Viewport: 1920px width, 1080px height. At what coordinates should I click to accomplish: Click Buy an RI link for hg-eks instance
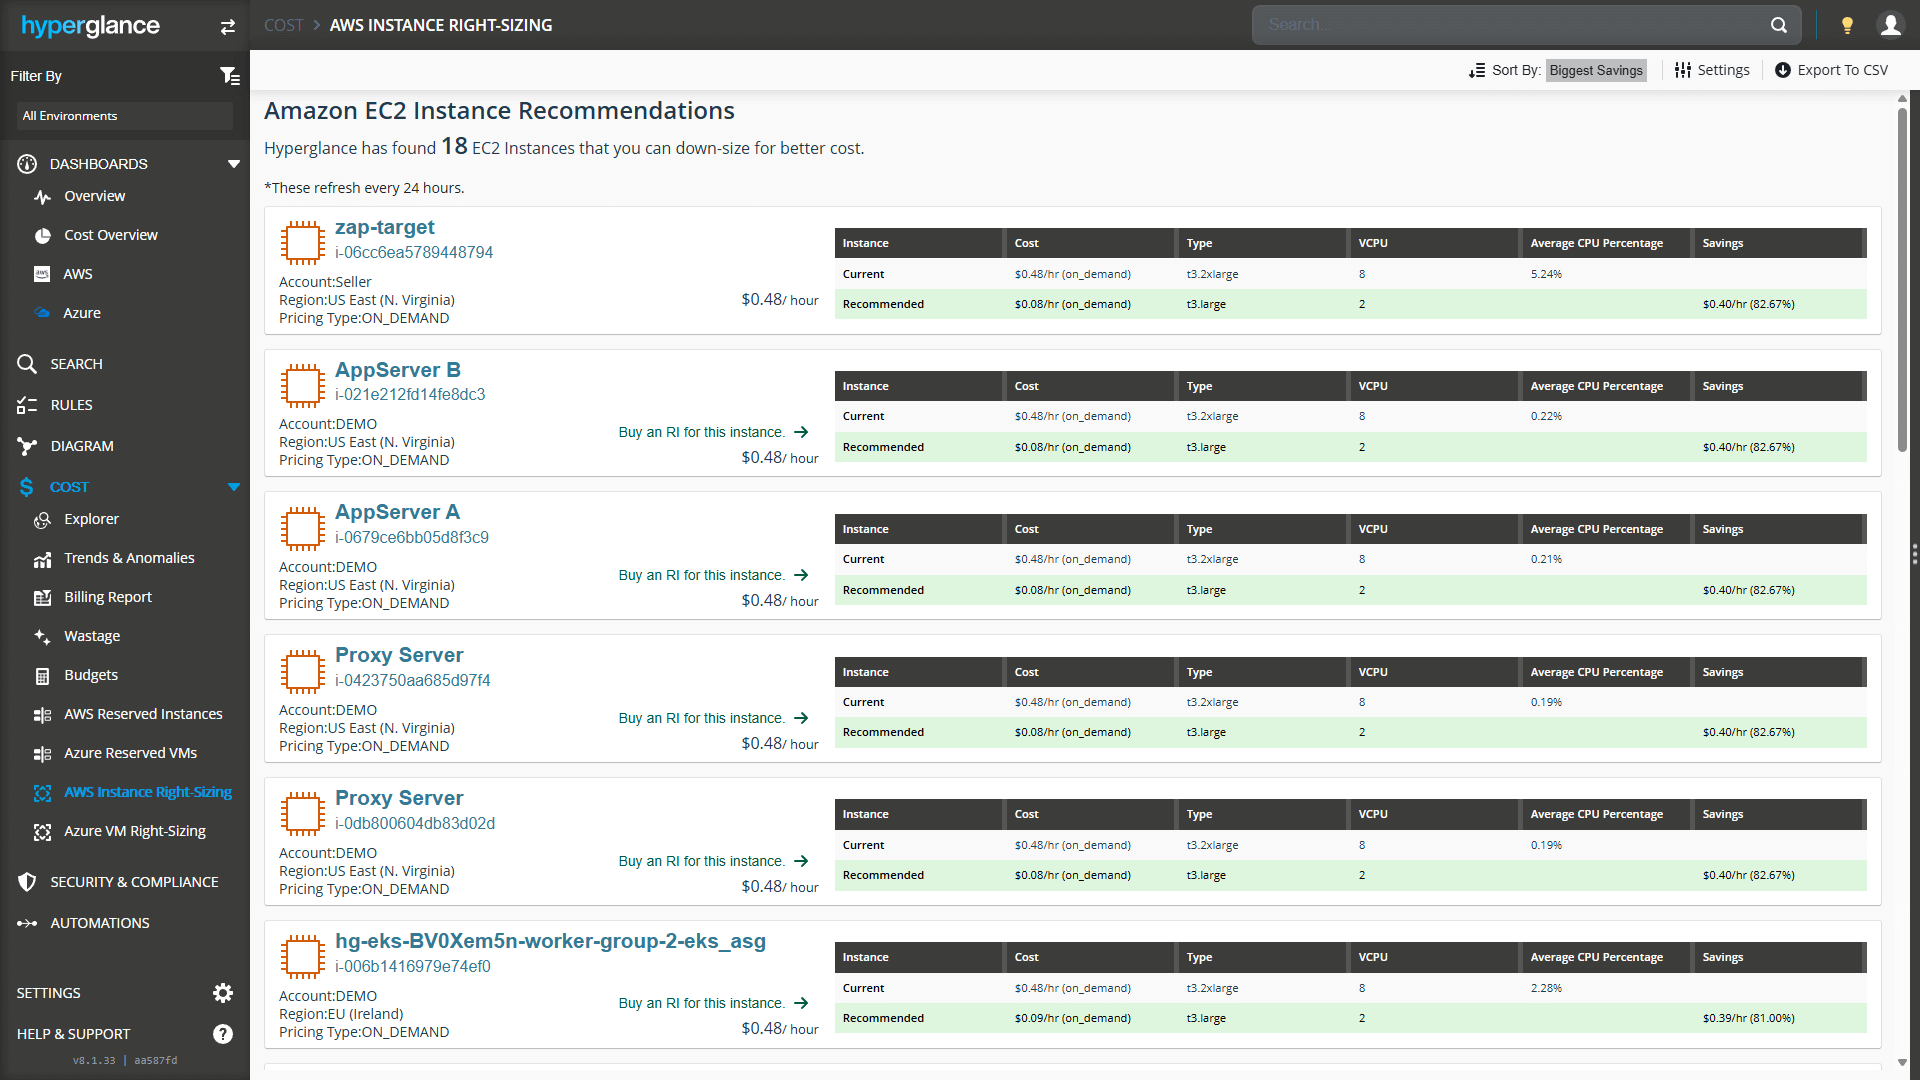(713, 1003)
